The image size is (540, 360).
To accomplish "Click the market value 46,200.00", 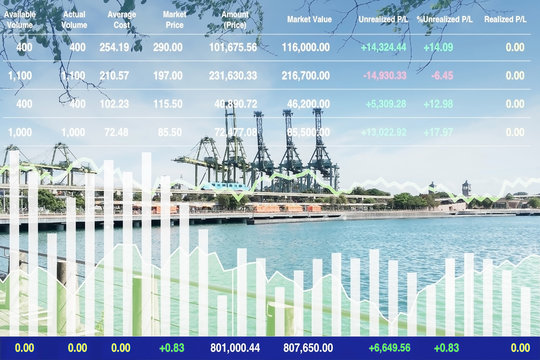I will click(x=308, y=104).
